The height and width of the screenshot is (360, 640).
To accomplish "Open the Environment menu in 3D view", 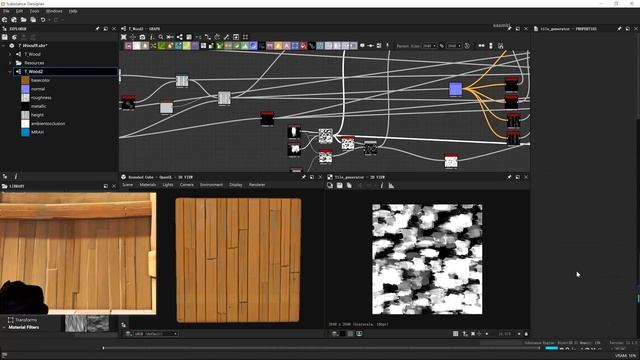I will click(x=211, y=185).
